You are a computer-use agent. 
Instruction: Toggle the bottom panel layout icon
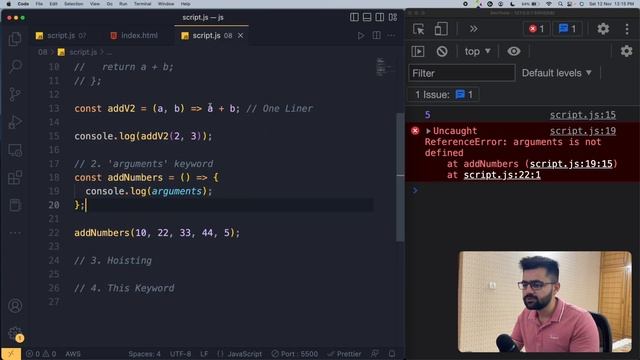pyautogui.click(x=367, y=17)
